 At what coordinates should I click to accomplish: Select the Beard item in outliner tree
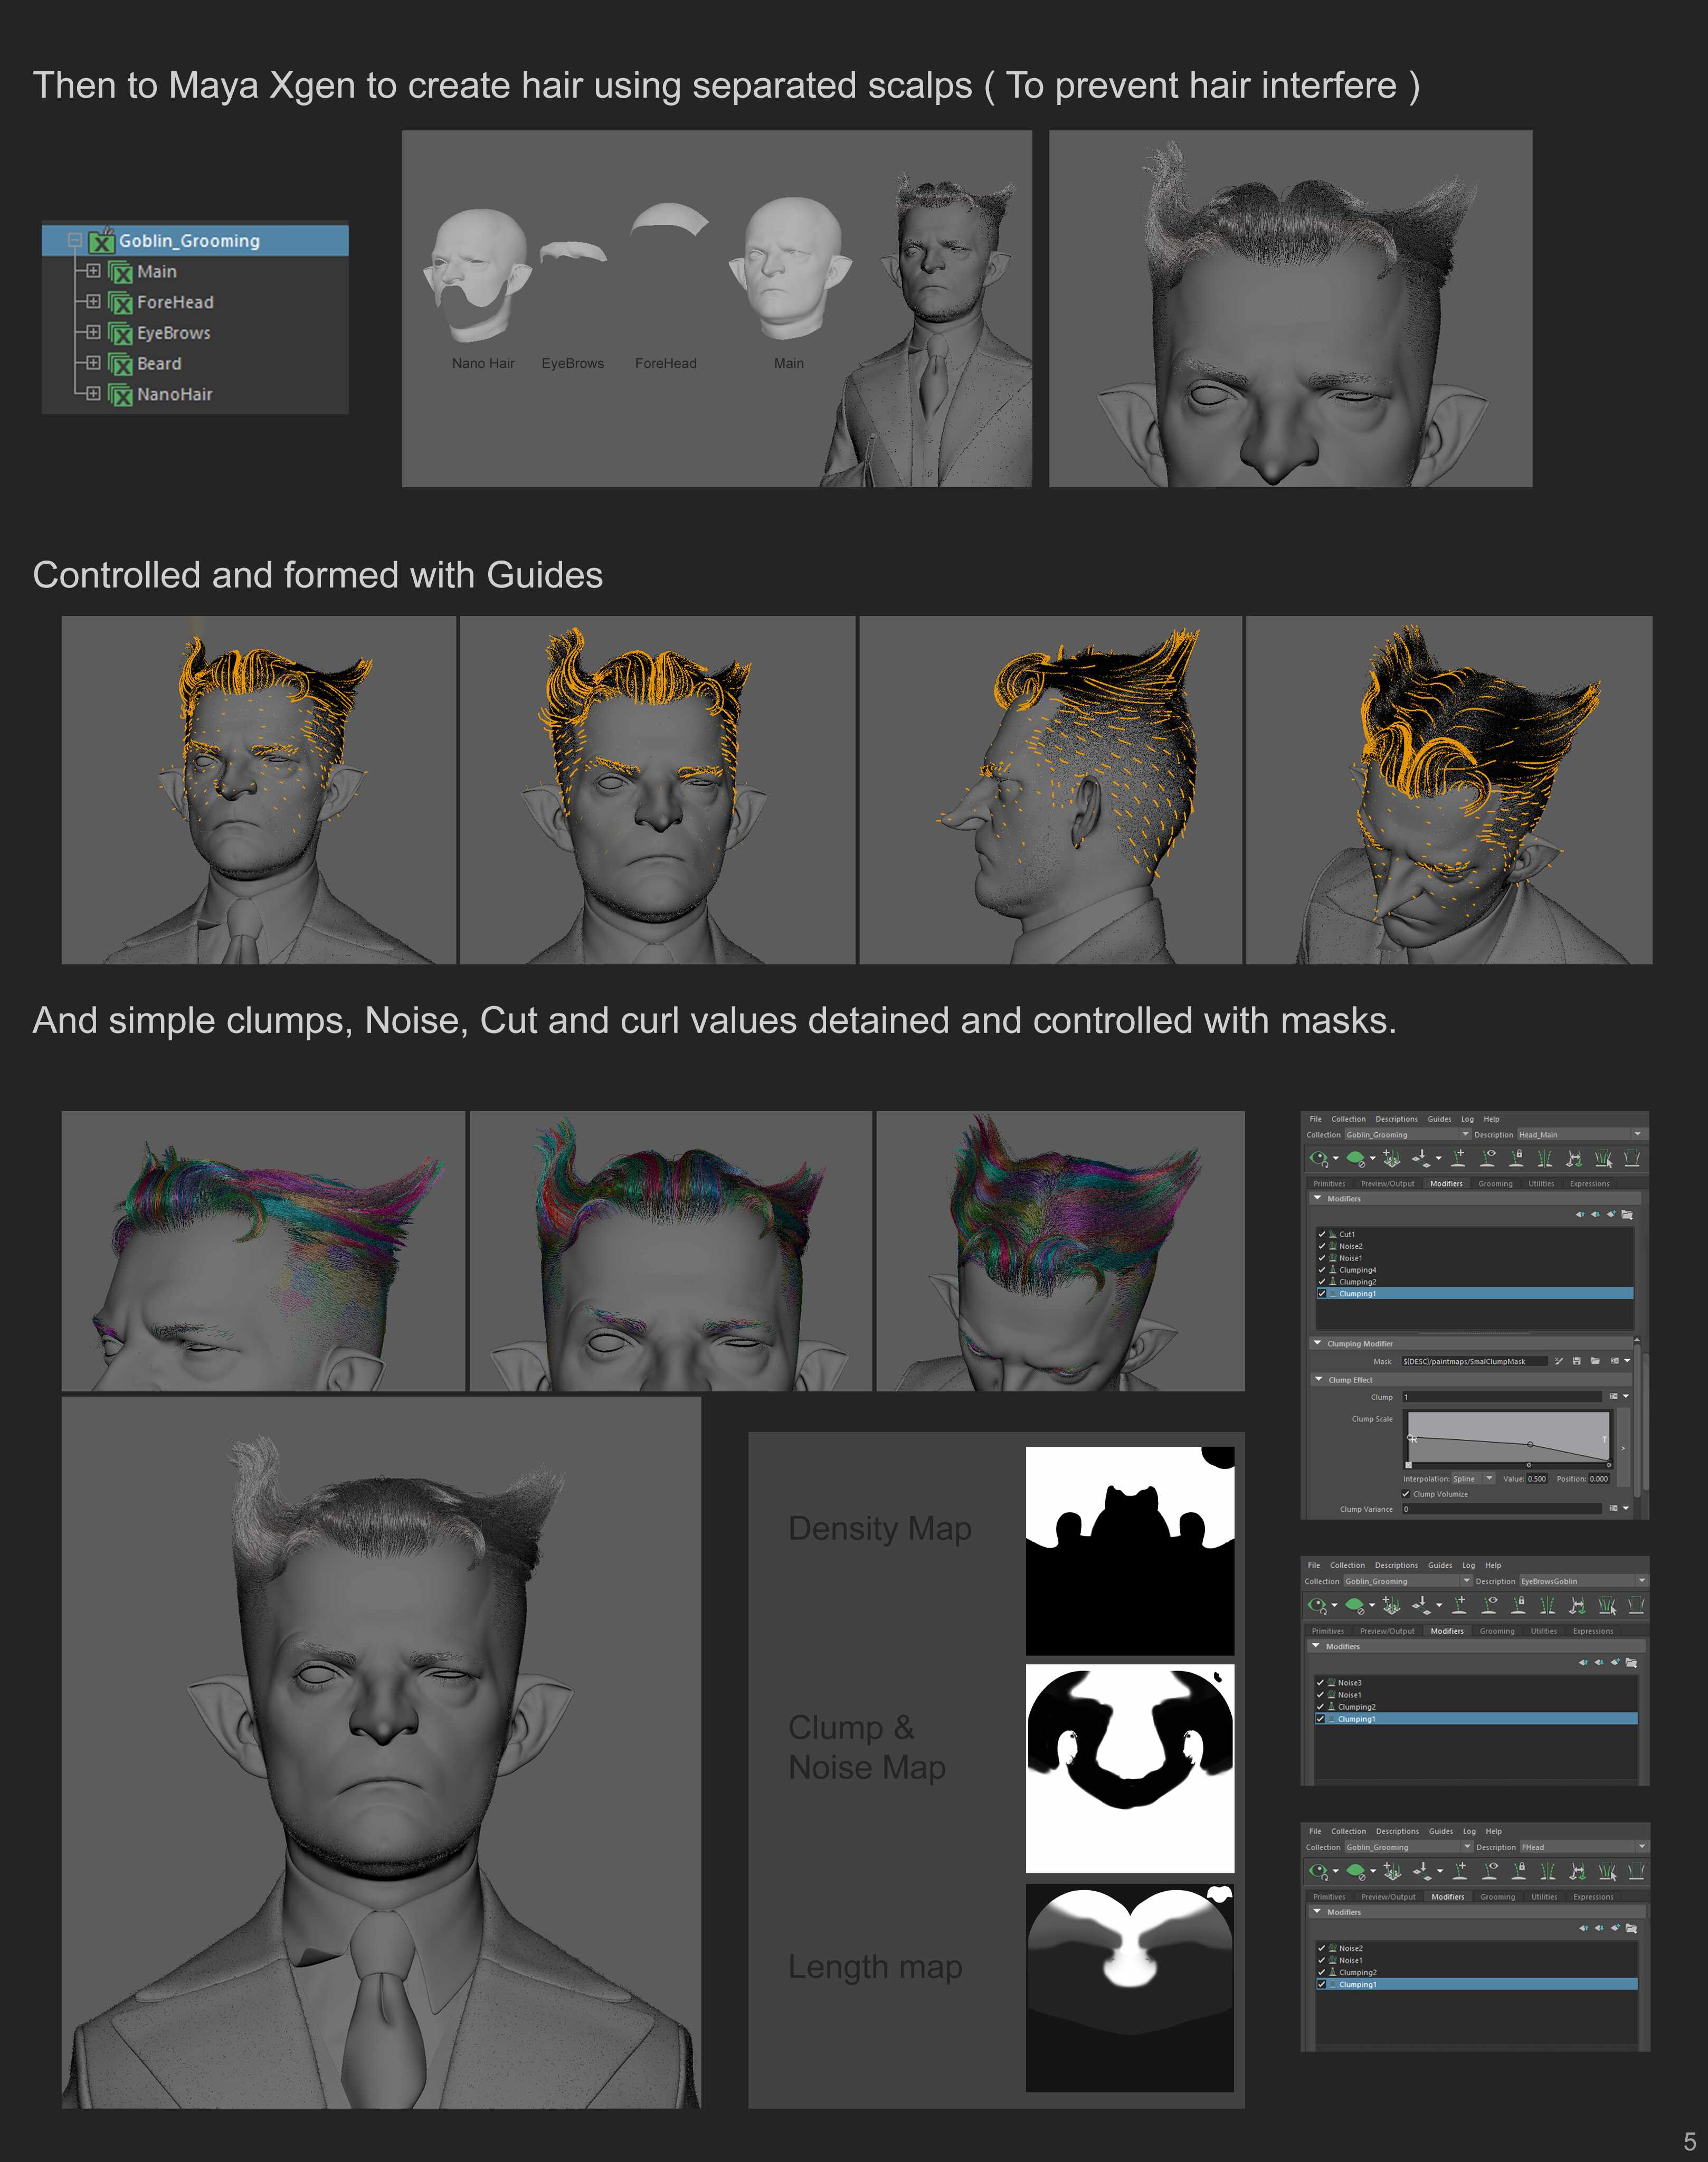pyautogui.click(x=159, y=364)
